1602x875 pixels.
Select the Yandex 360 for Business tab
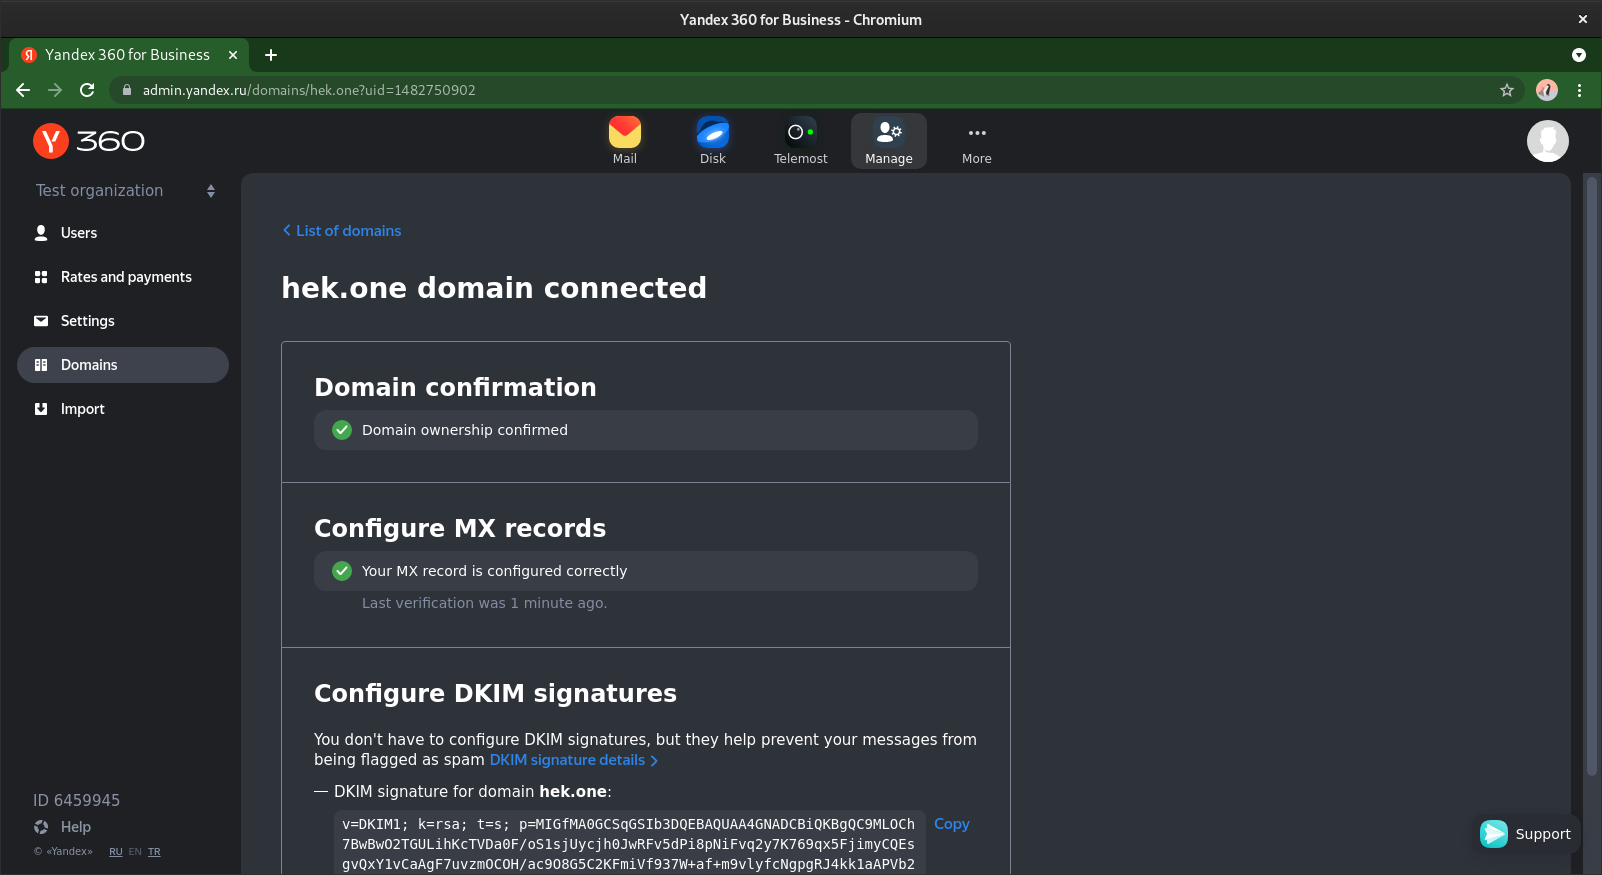click(x=129, y=55)
